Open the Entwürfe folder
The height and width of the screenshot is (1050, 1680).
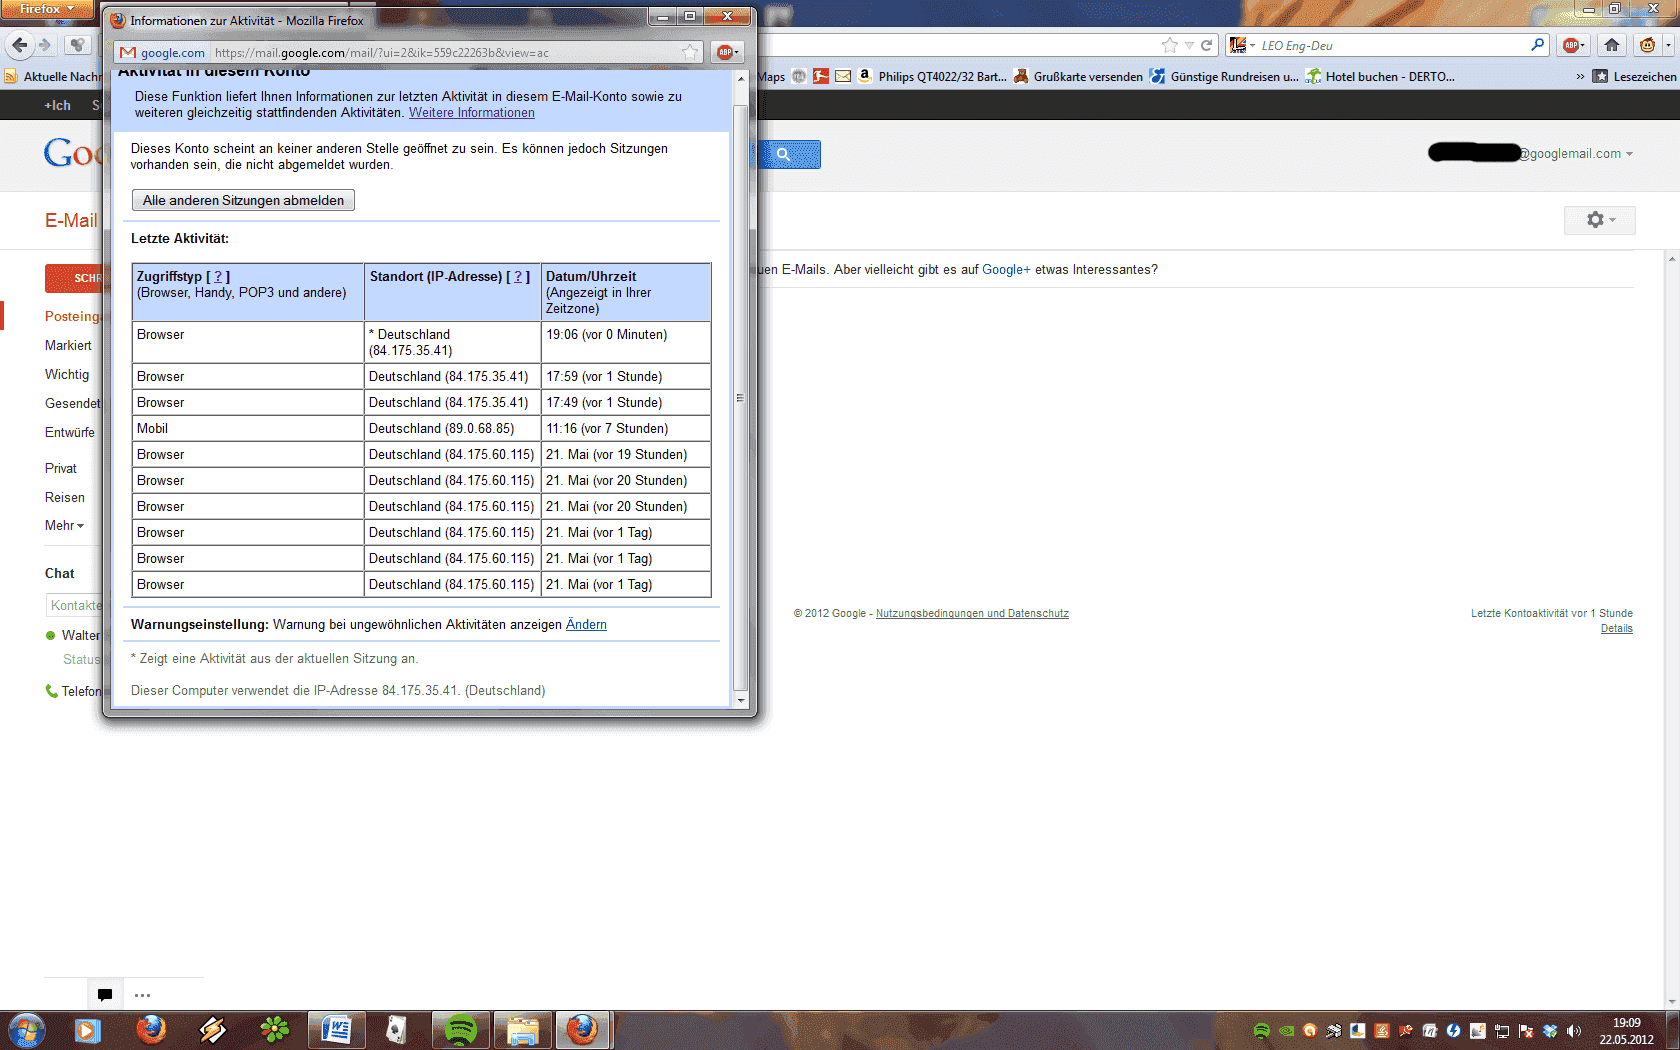70,432
